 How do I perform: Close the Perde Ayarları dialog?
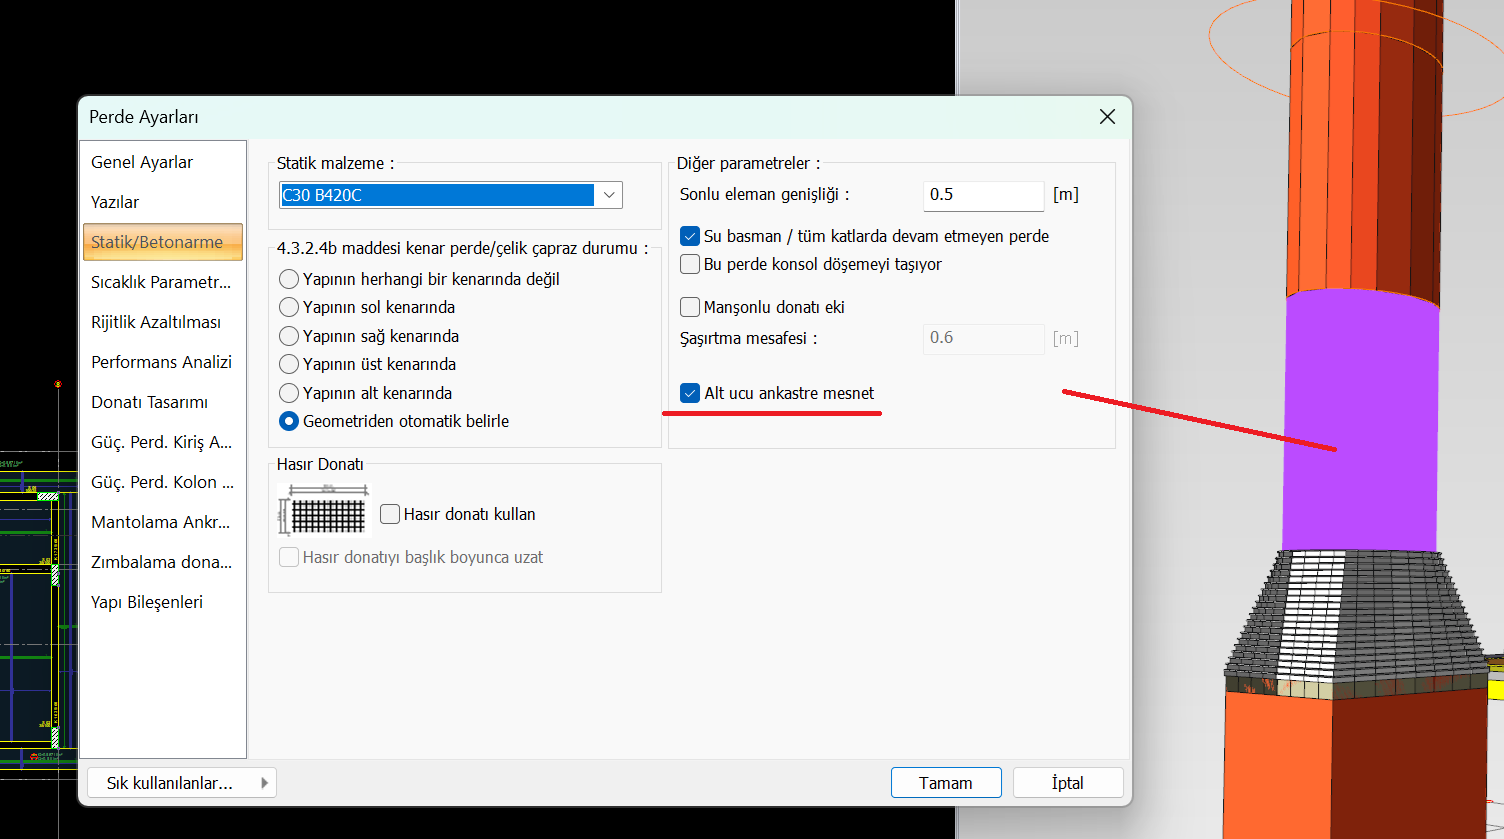1107,117
